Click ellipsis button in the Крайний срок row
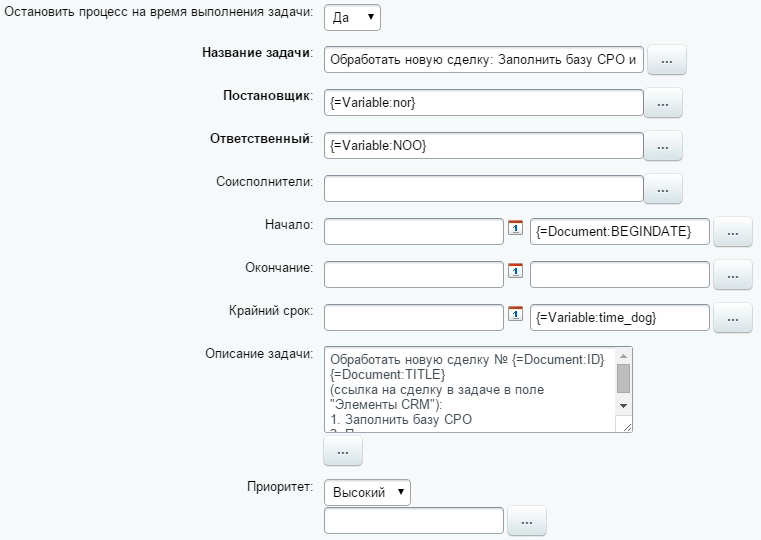The height and width of the screenshot is (540, 761). tap(732, 318)
